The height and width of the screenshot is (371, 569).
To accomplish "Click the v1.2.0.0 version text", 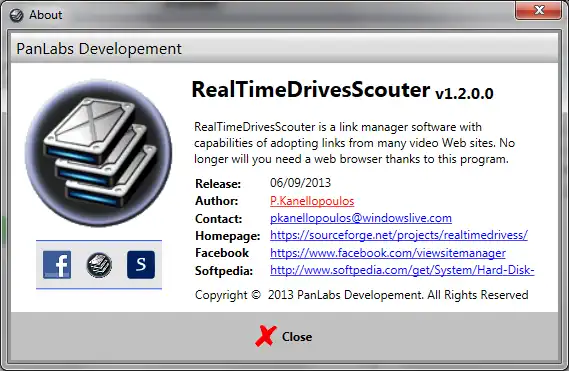I will [464, 94].
